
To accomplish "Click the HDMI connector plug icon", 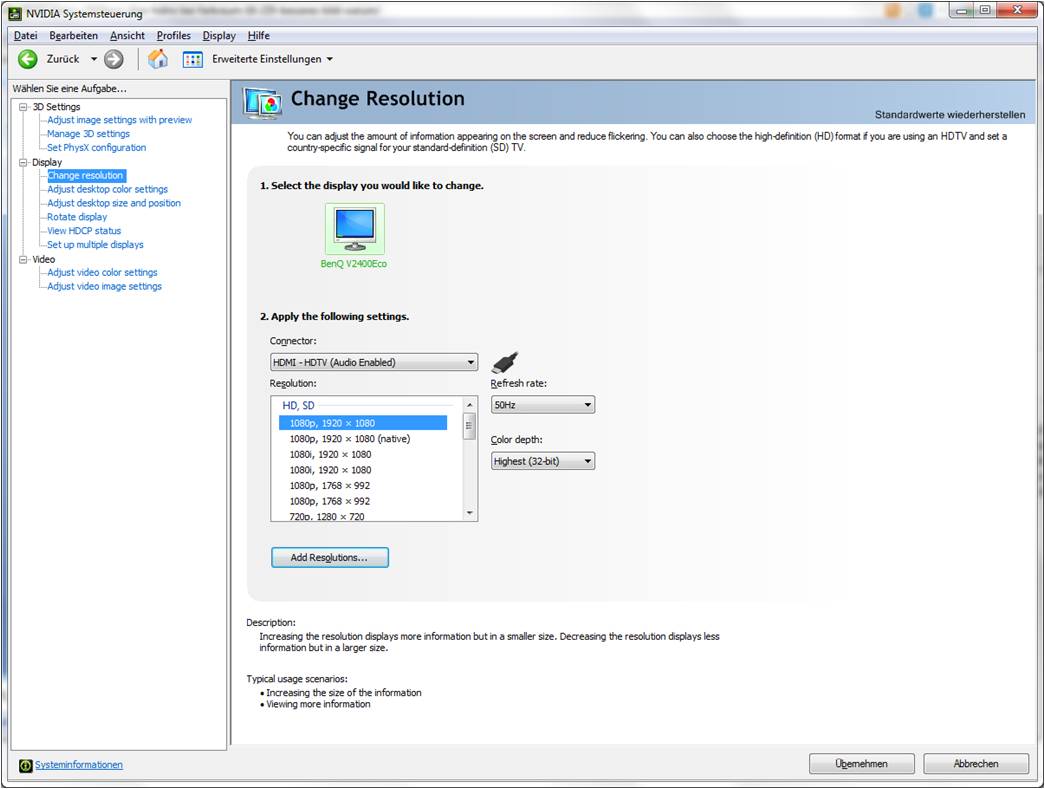I will click(x=505, y=362).
